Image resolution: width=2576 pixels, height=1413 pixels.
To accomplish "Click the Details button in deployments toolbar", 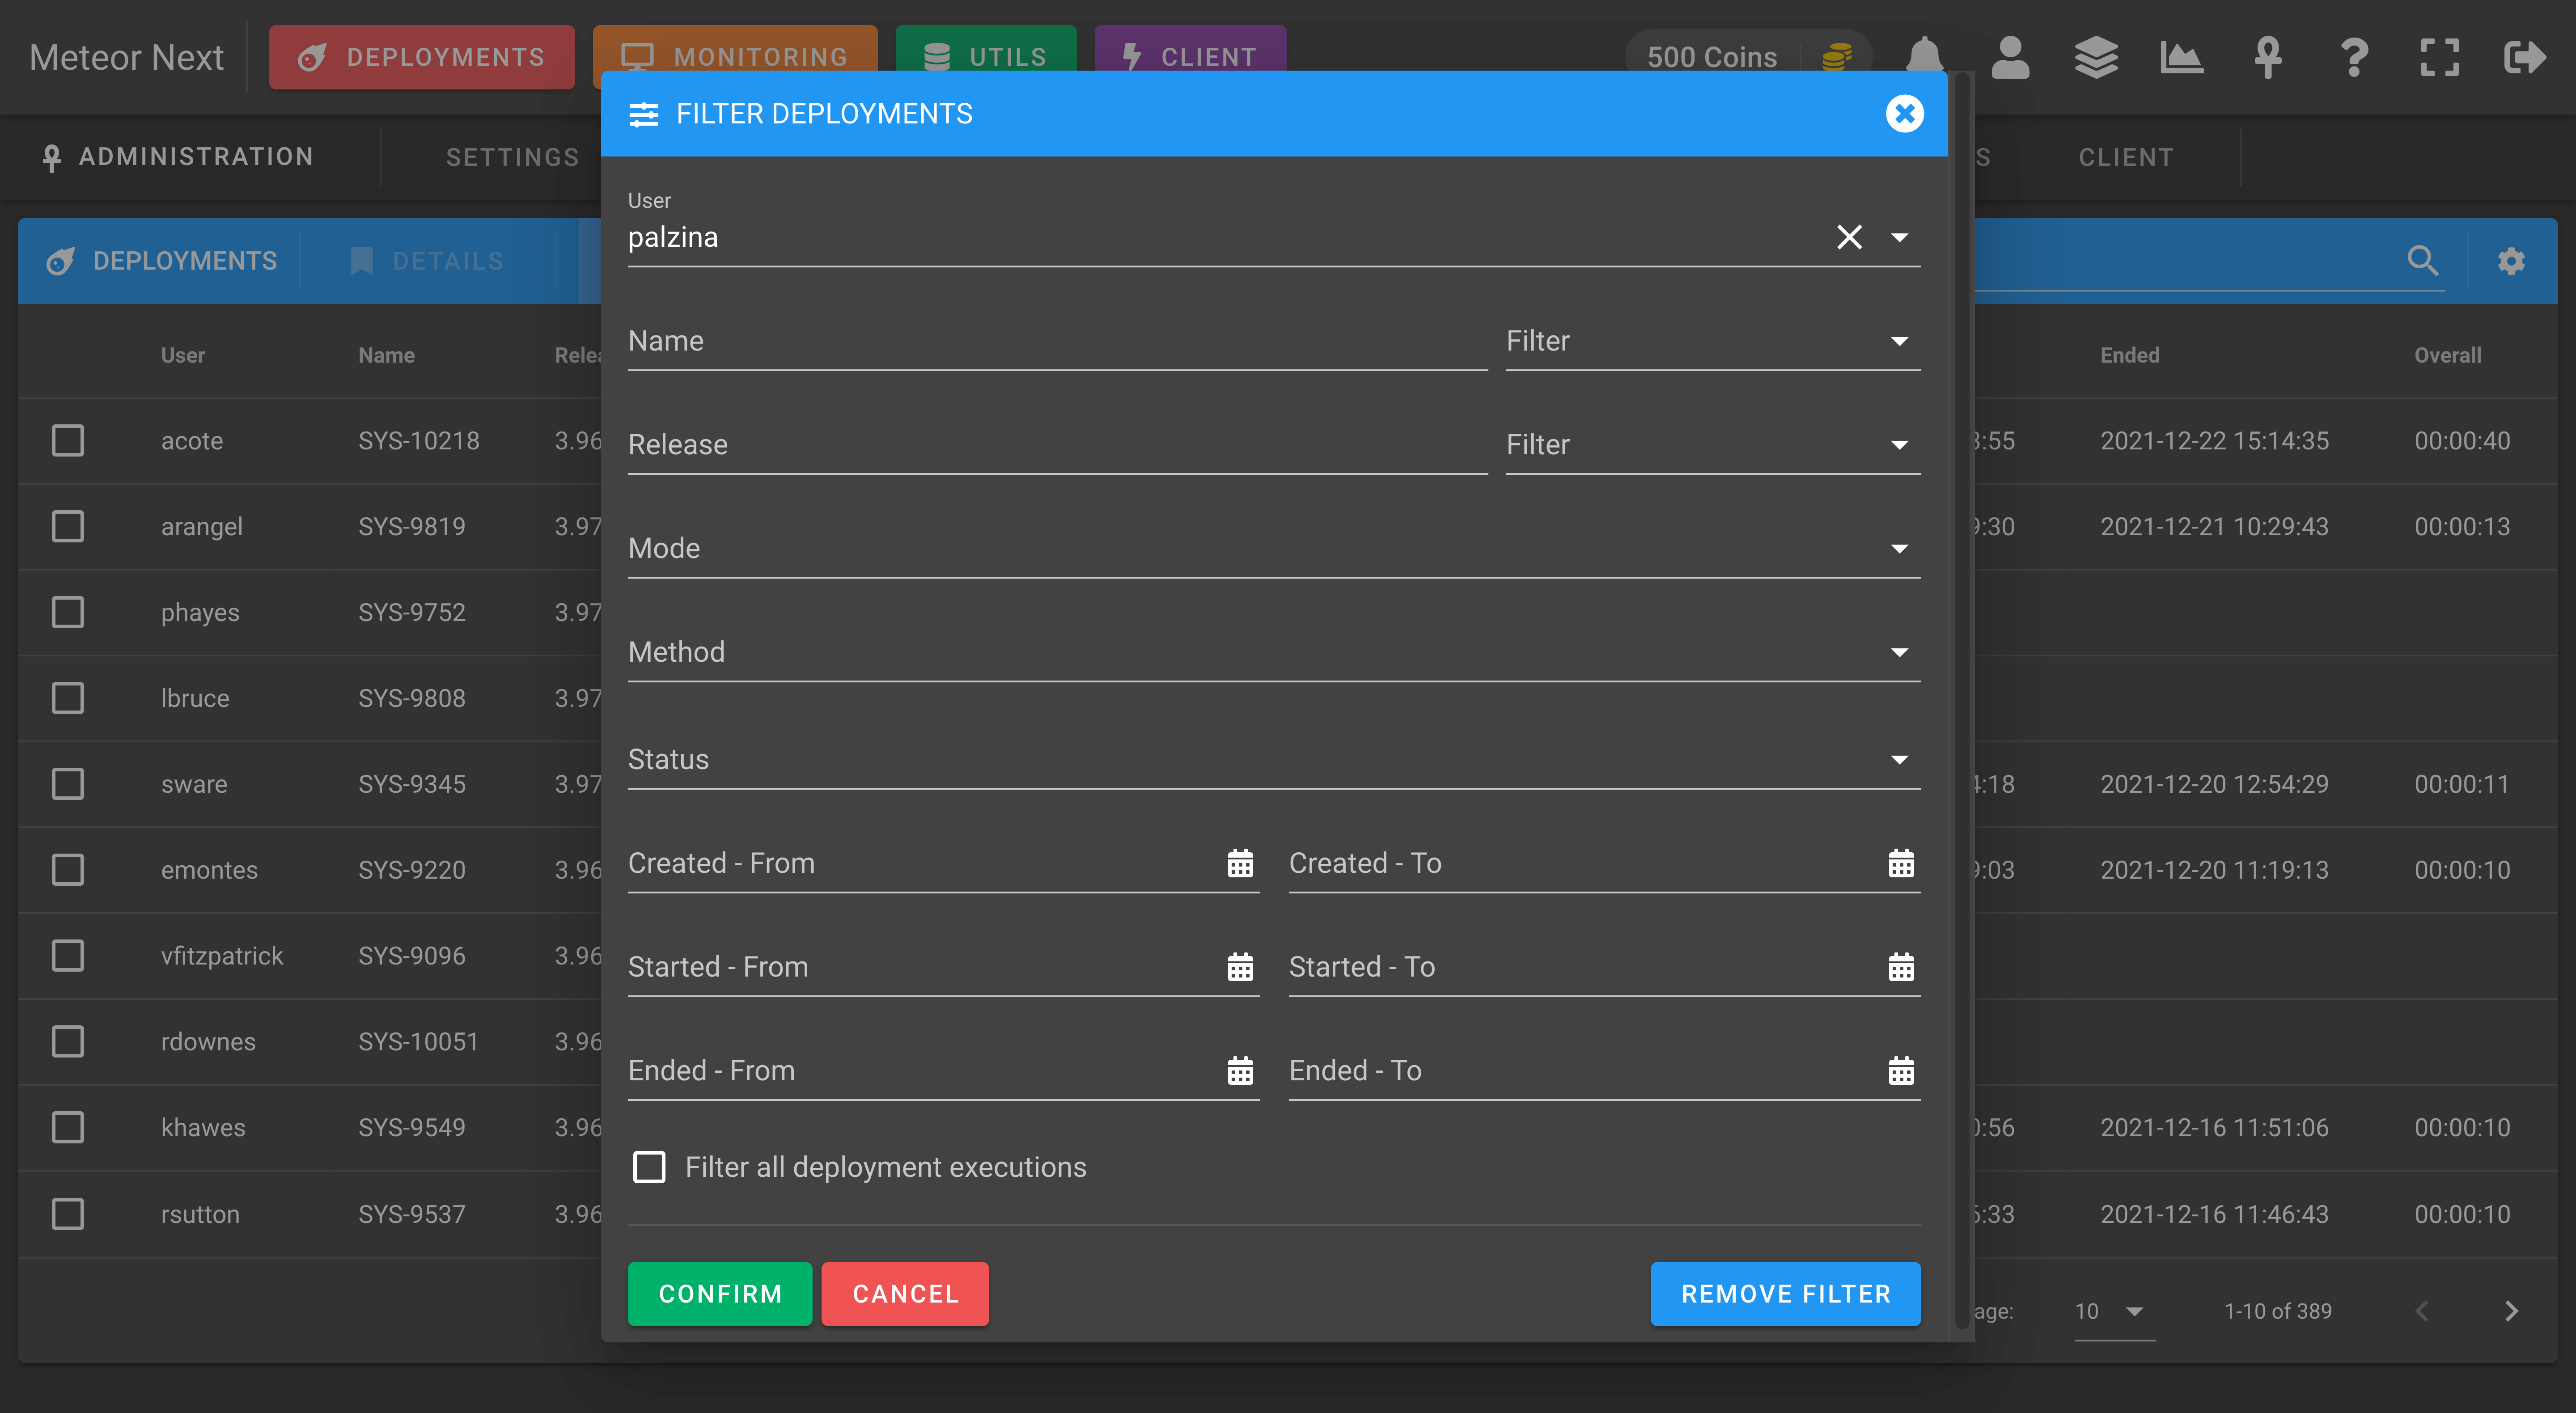I will (x=428, y=261).
